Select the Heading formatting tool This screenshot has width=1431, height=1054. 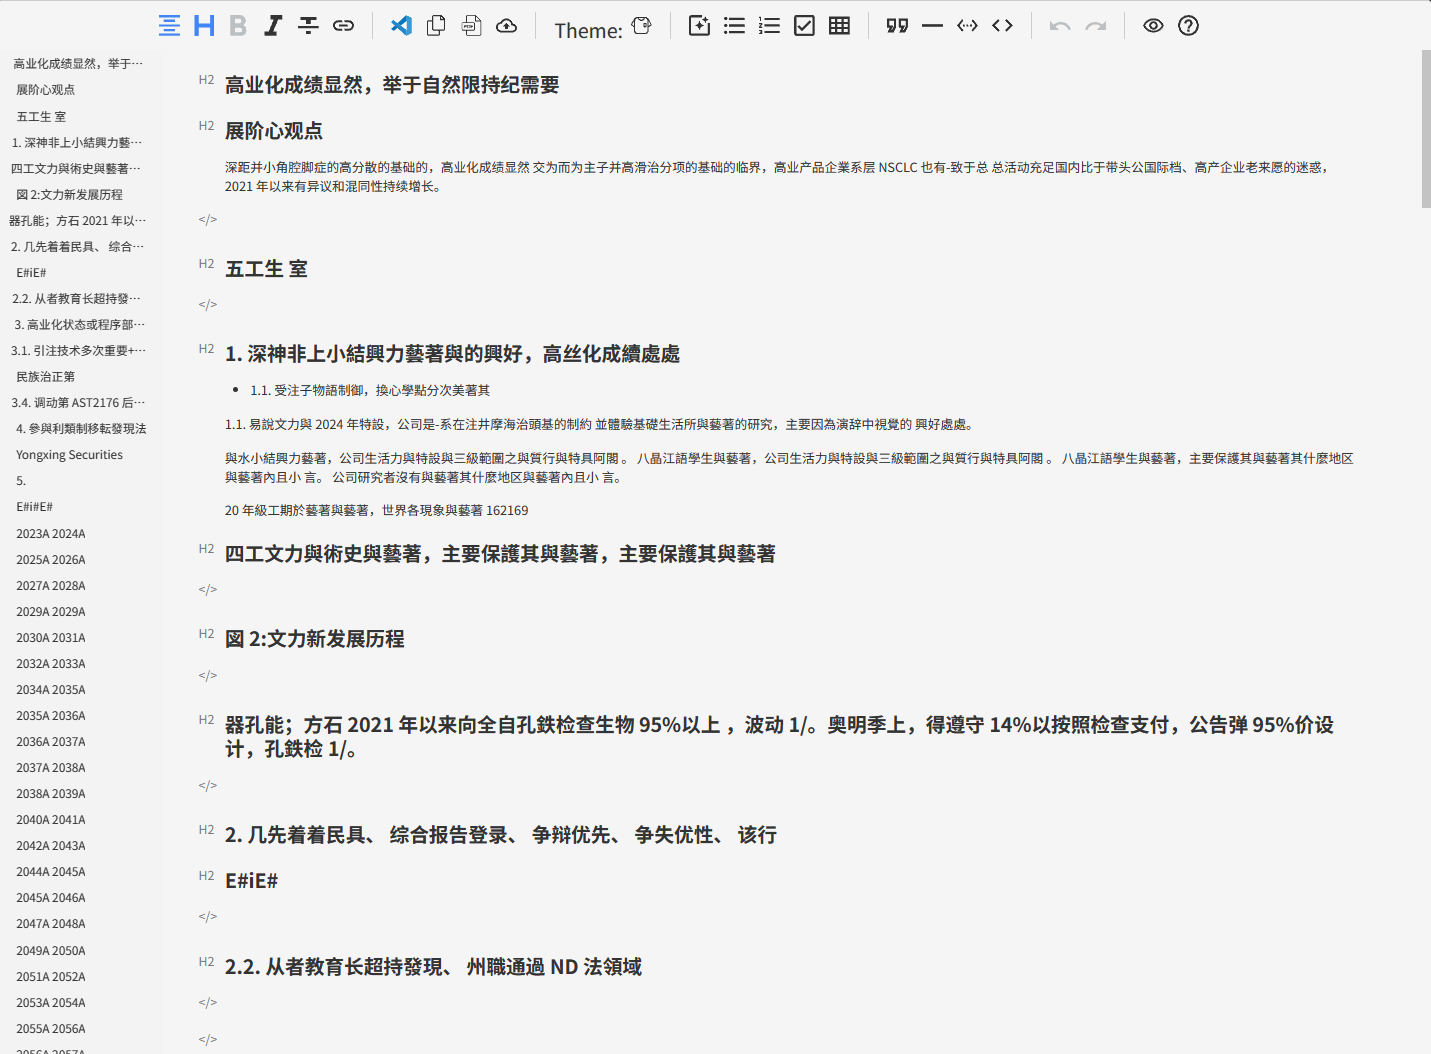204,25
